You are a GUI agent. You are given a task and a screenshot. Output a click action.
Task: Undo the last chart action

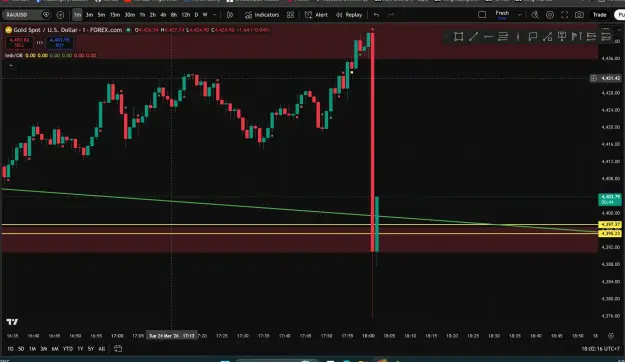376,15
